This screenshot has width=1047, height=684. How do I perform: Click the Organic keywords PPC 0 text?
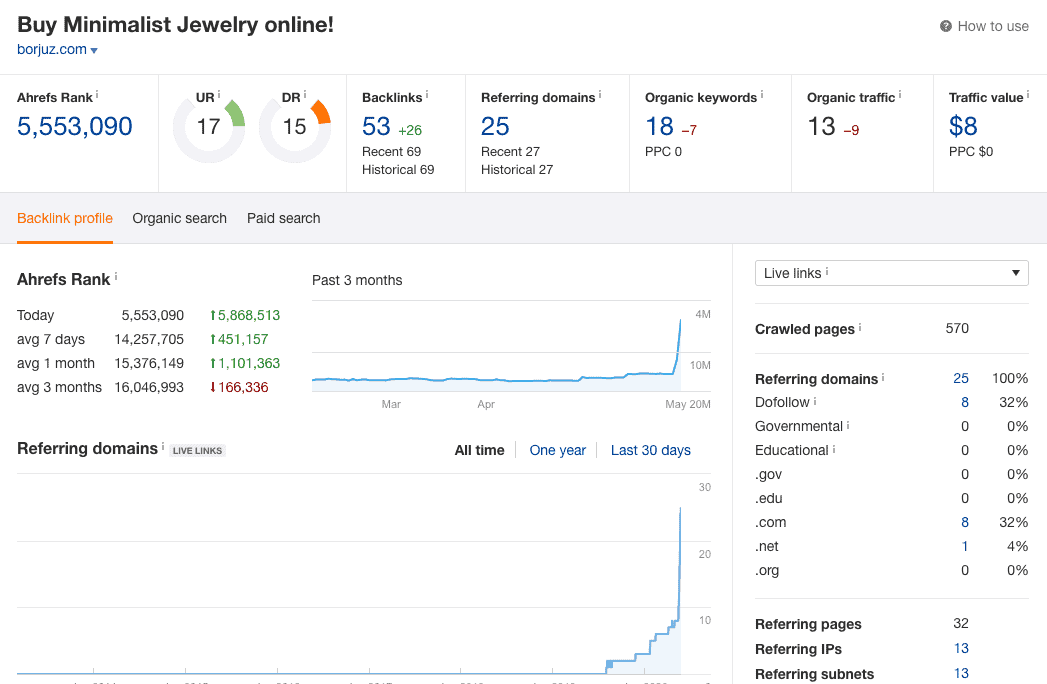click(663, 152)
